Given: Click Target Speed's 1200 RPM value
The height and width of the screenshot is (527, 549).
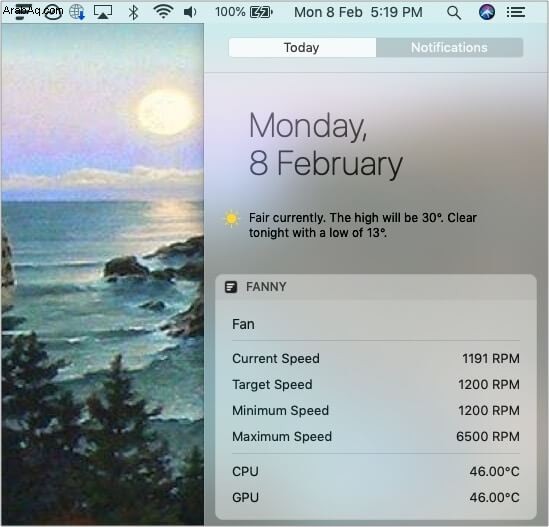Looking at the screenshot, I should tap(489, 384).
